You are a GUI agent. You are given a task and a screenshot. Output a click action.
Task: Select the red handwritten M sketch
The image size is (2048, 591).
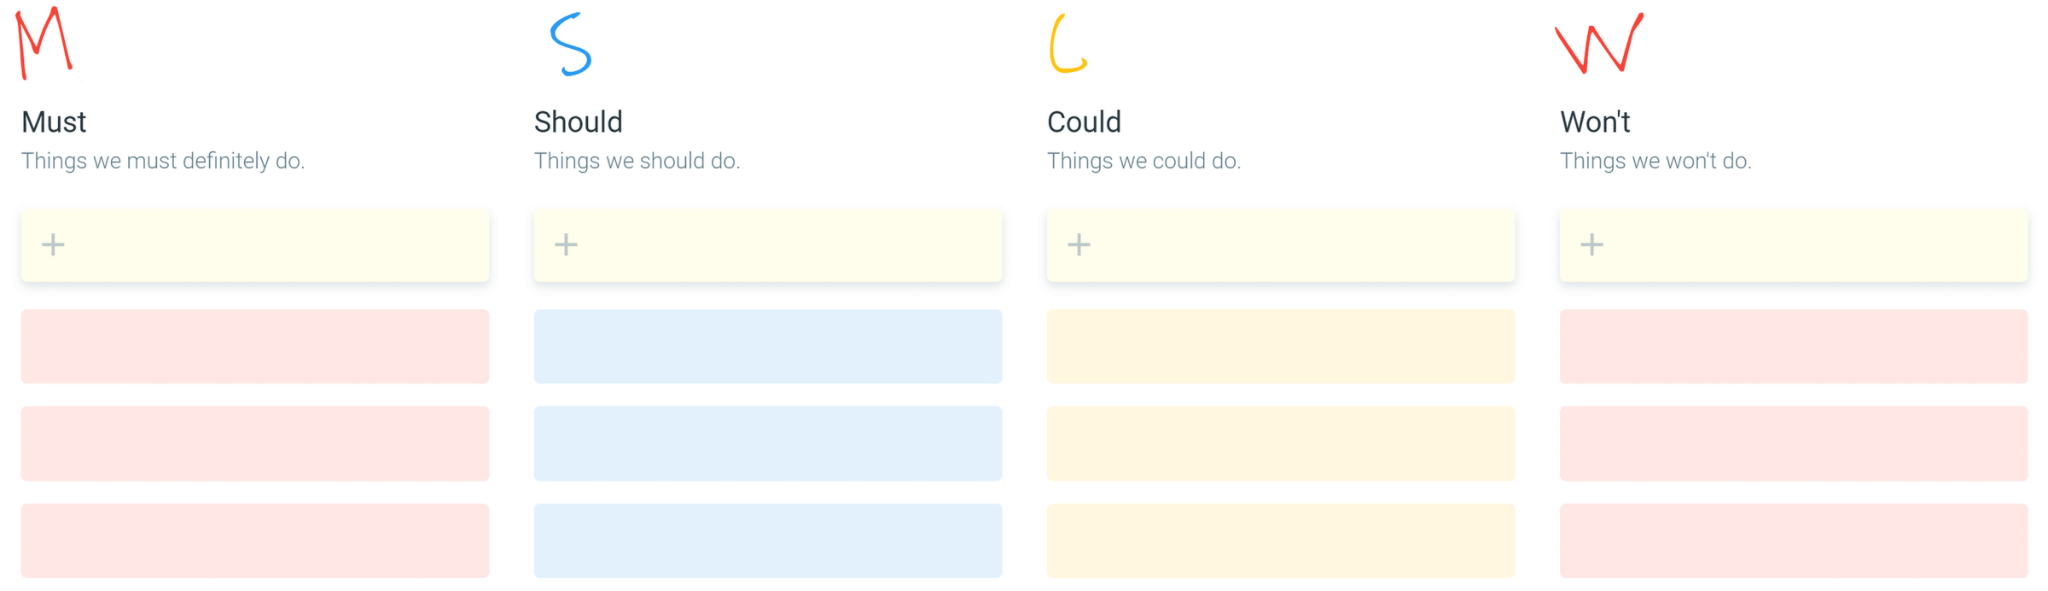[x=44, y=43]
